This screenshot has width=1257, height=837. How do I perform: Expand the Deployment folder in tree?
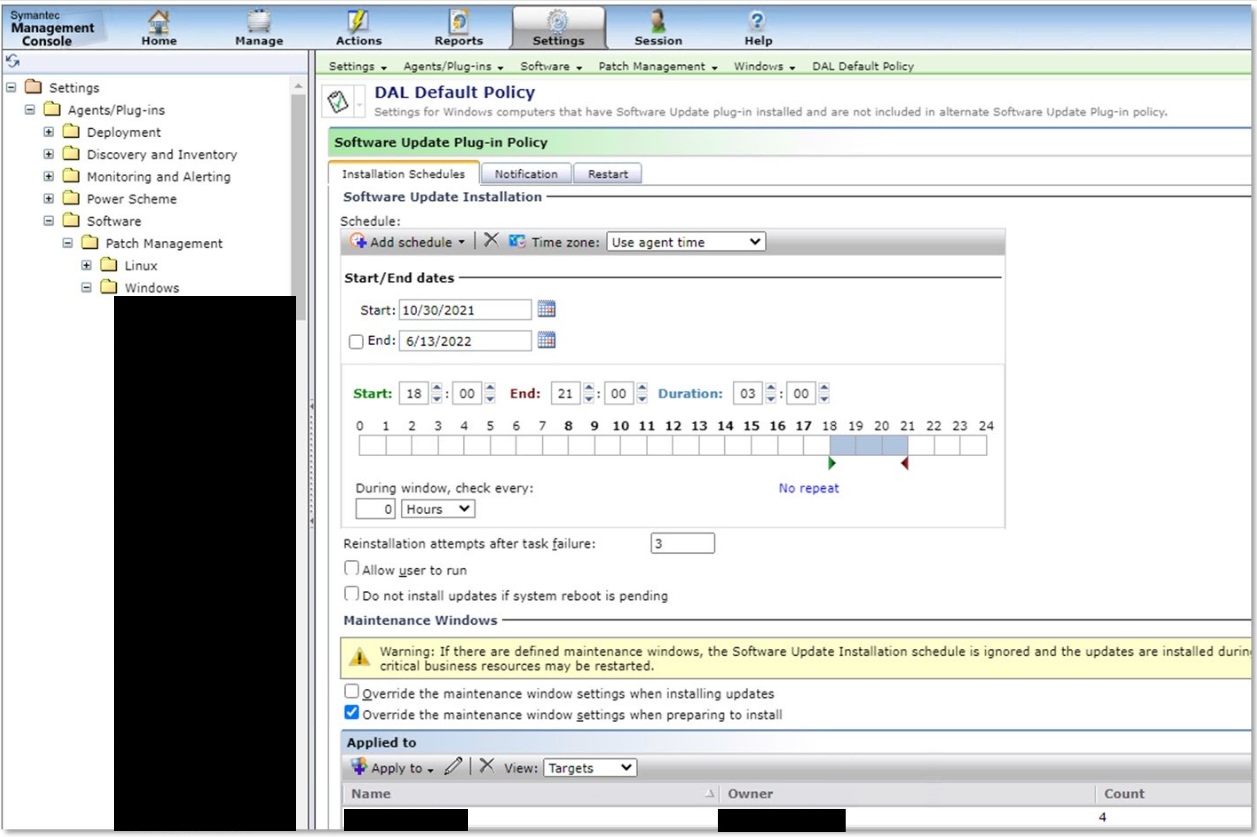pos(48,132)
